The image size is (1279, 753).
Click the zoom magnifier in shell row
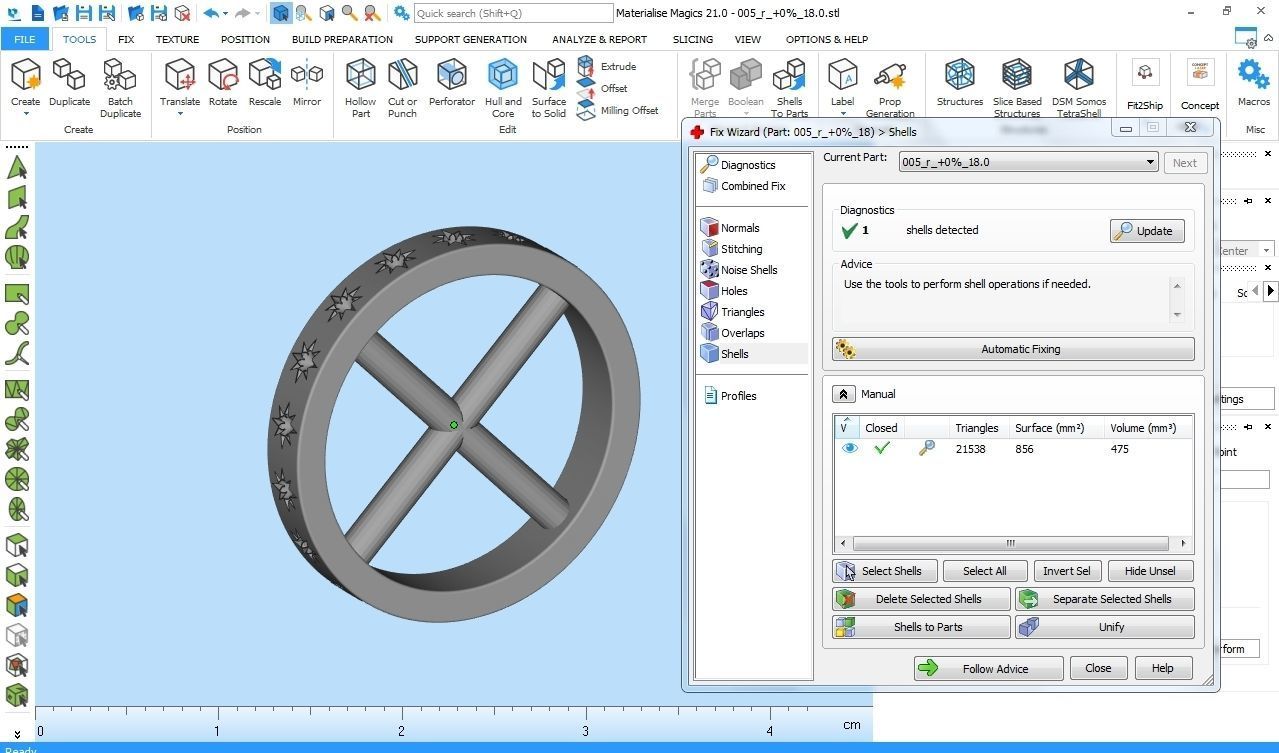(926, 449)
